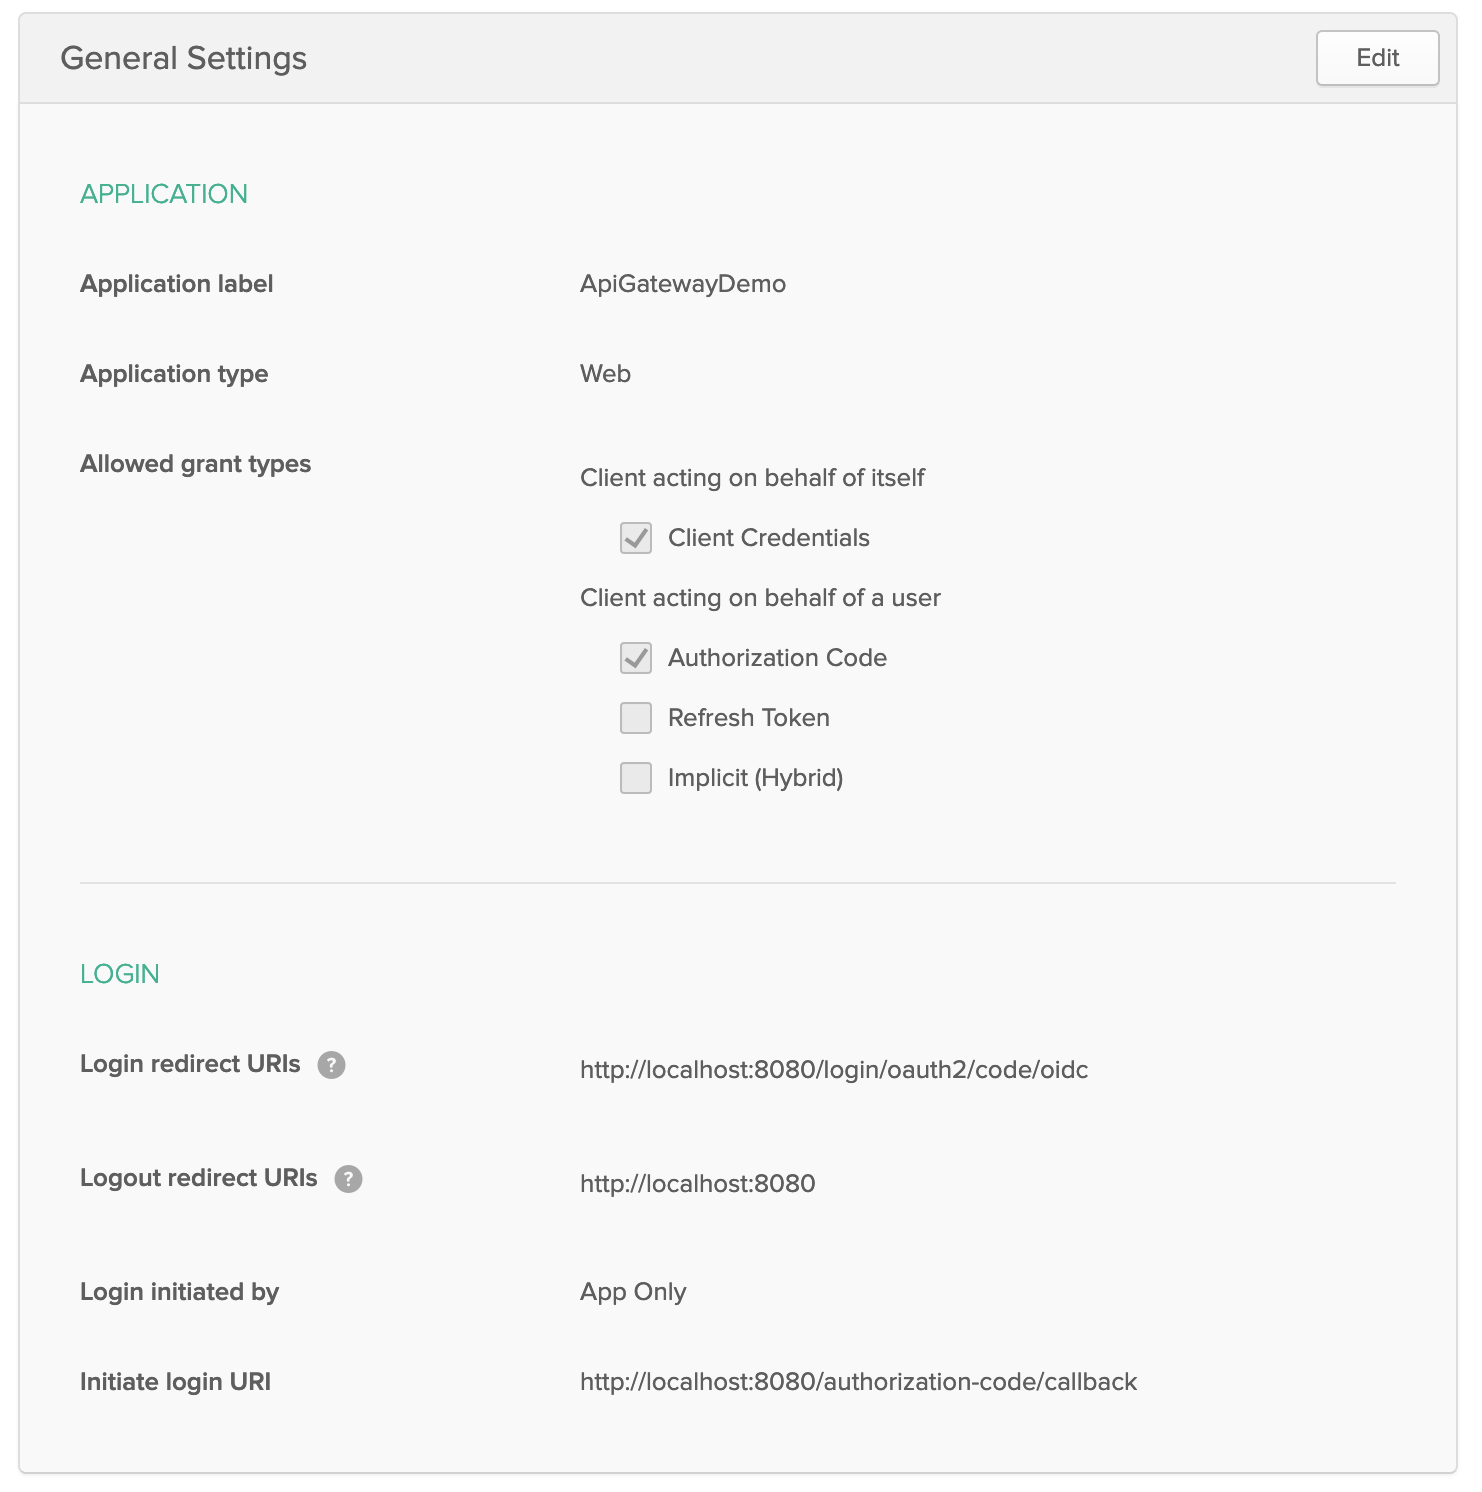Click the Refresh Token label text
1482x1492 pixels.
(x=749, y=718)
